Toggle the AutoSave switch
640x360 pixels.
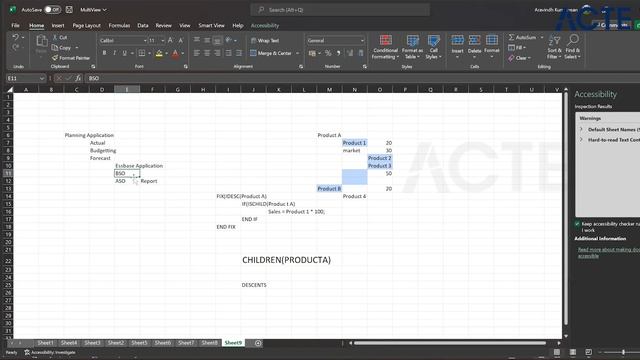click(x=52, y=9)
